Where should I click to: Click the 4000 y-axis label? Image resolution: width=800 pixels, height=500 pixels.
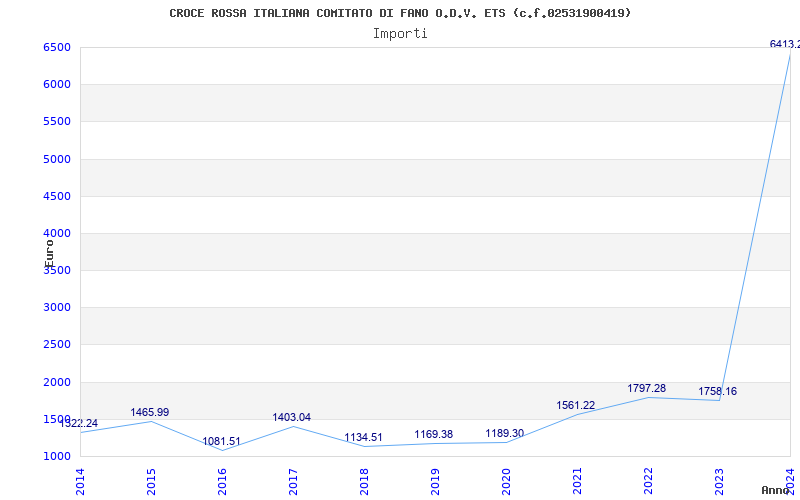(57, 234)
